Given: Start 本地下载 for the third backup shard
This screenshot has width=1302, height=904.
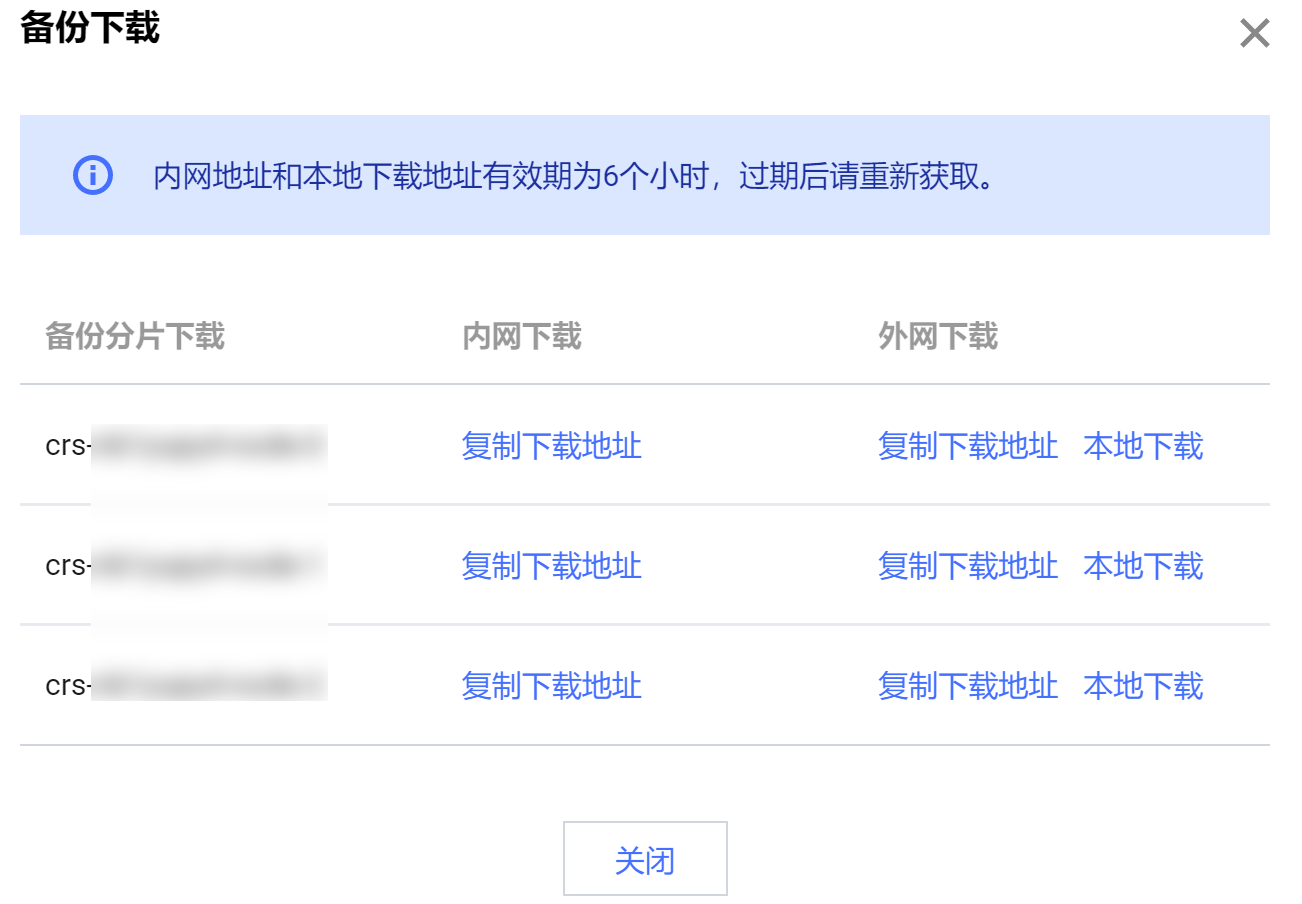Looking at the screenshot, I should [1143, 686].
